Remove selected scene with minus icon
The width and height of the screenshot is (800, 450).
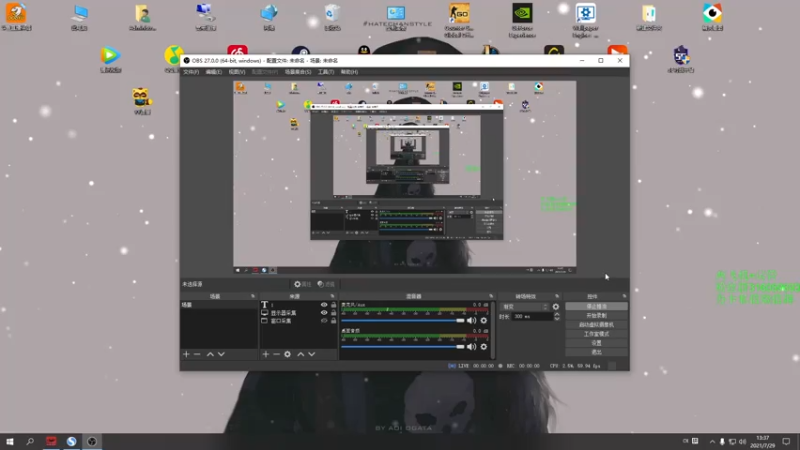coord(197,354)
